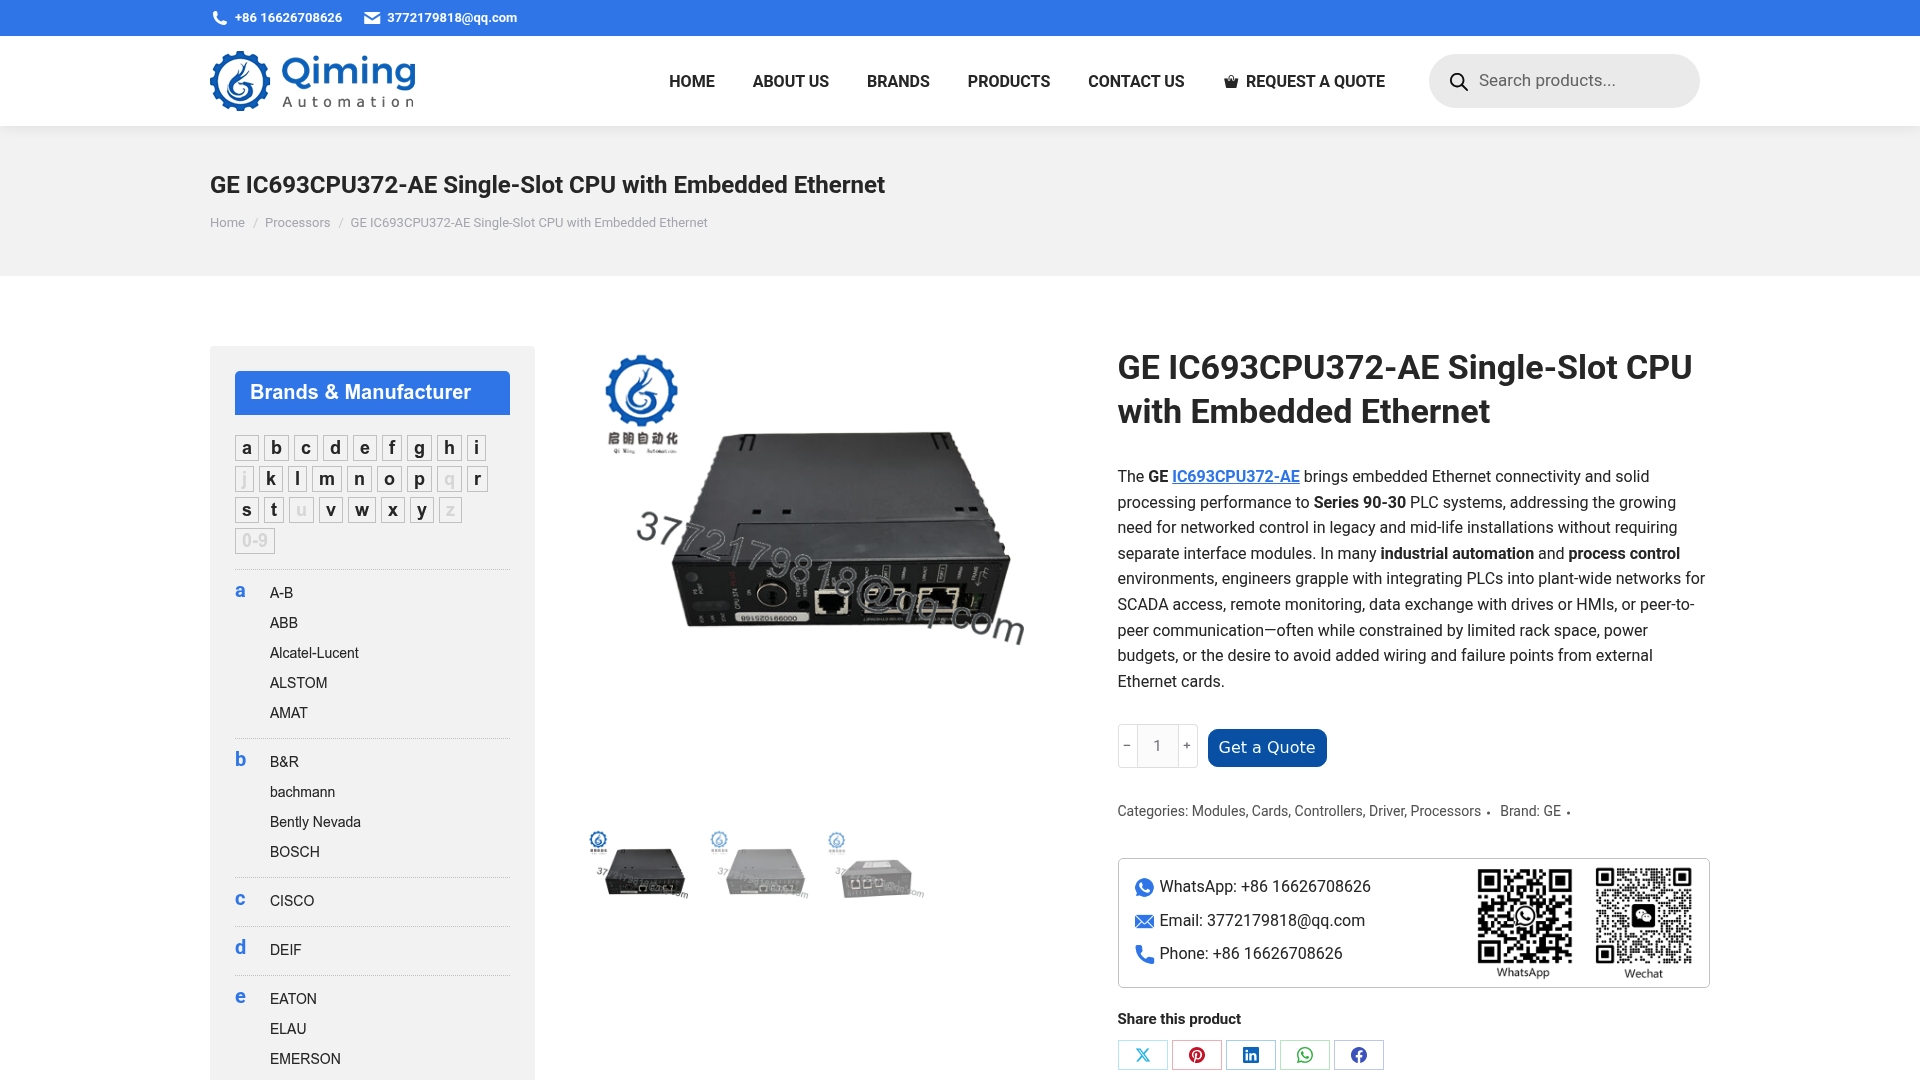The image size is (1920, 1080).
Task: Click phone number in top bar
Action: coord(288,18)
